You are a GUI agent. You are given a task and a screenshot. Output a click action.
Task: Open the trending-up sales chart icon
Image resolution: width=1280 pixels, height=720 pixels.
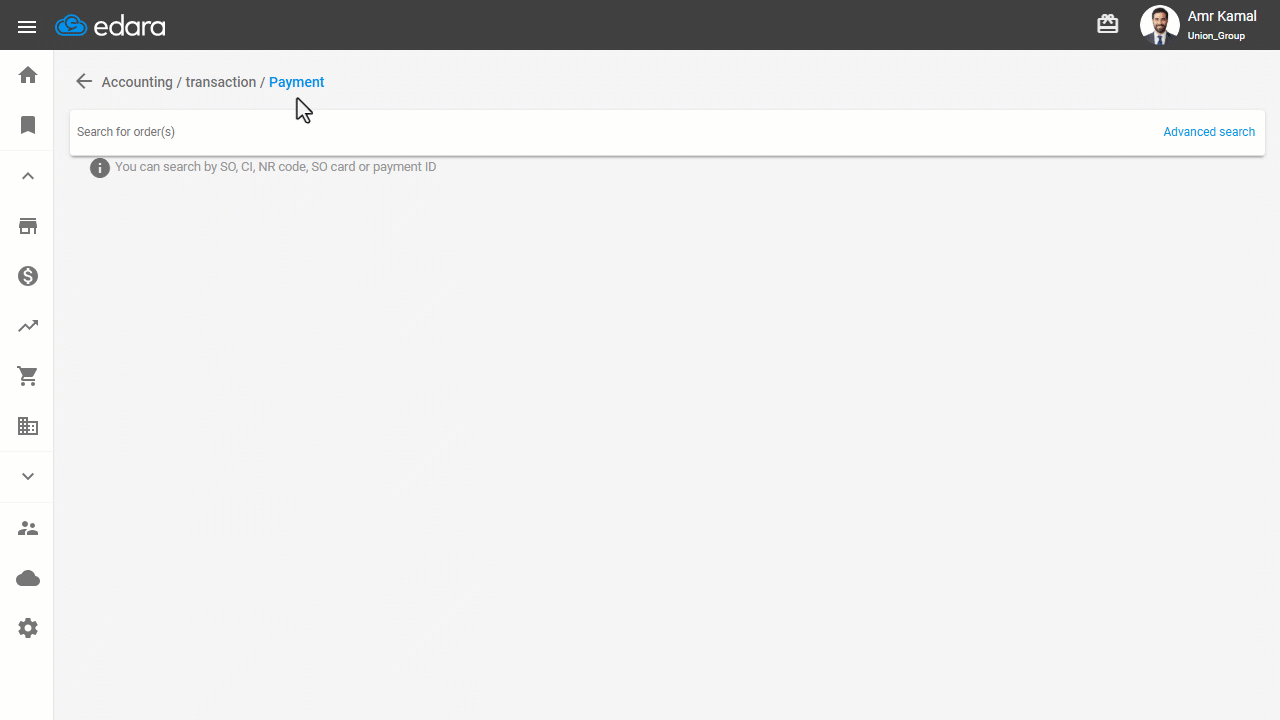(28, 326)
